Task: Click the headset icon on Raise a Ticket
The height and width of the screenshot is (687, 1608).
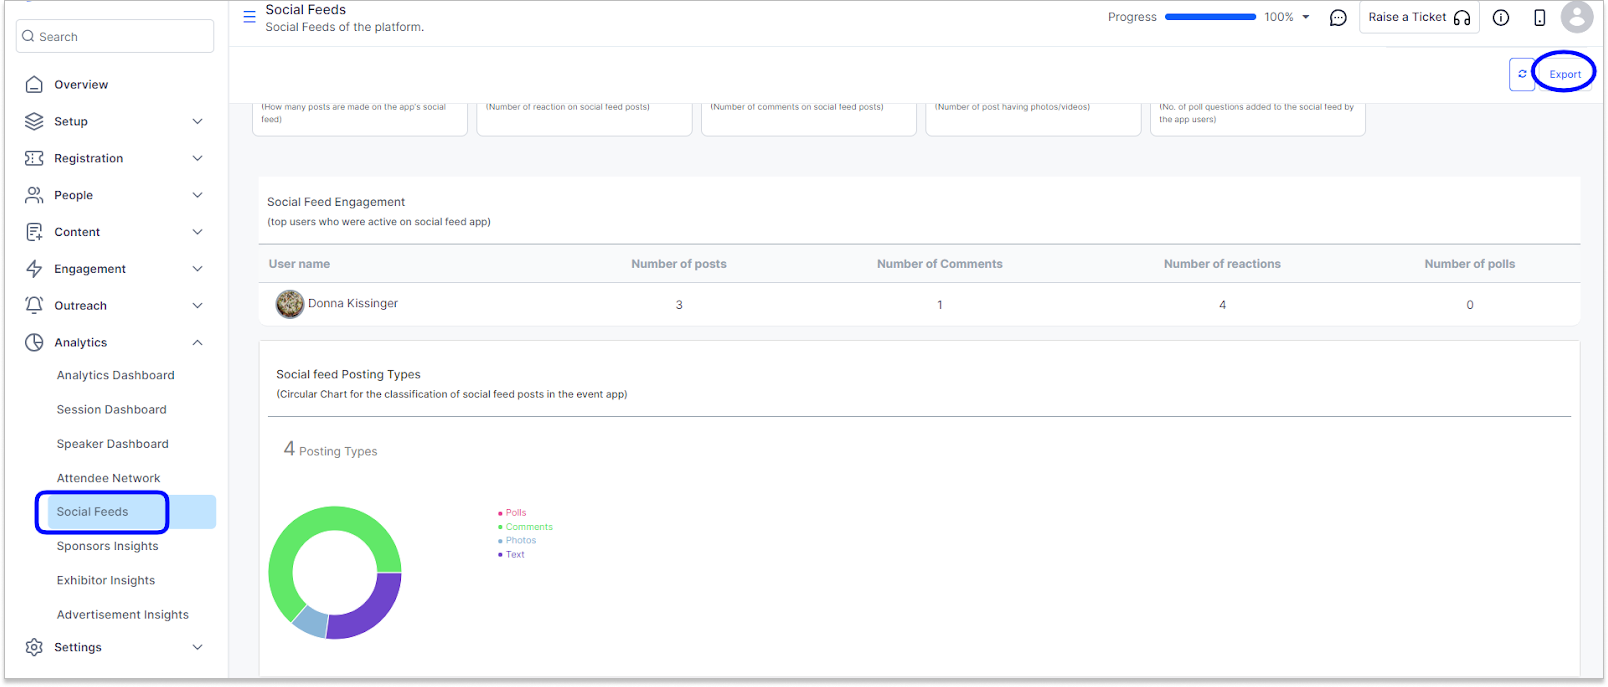Action: pyautogui.click(x=1462, y=18)
